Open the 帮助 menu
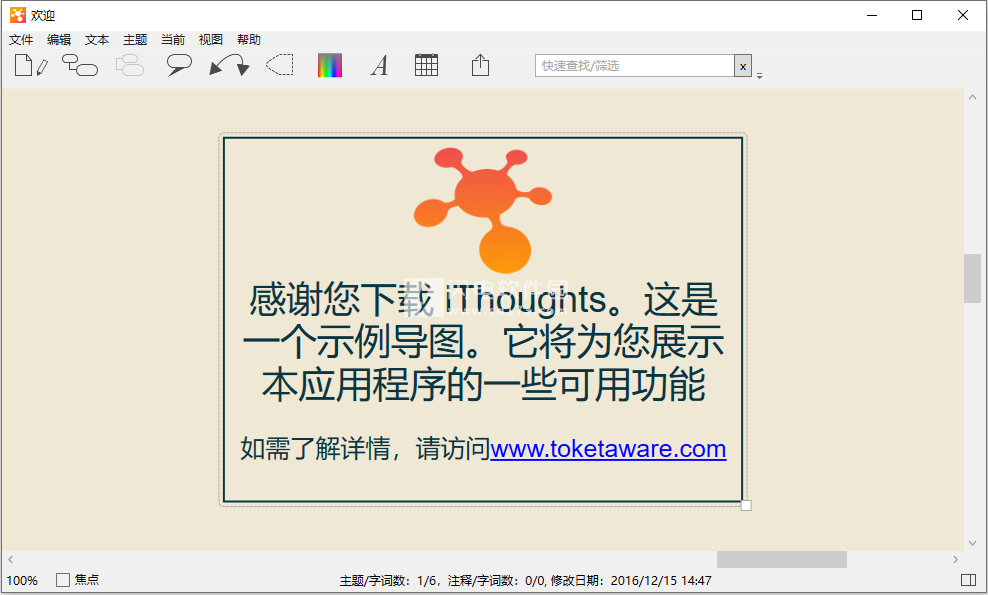This screenshot has width=988, height=595. pyautogui.click(x=249, y=40)
